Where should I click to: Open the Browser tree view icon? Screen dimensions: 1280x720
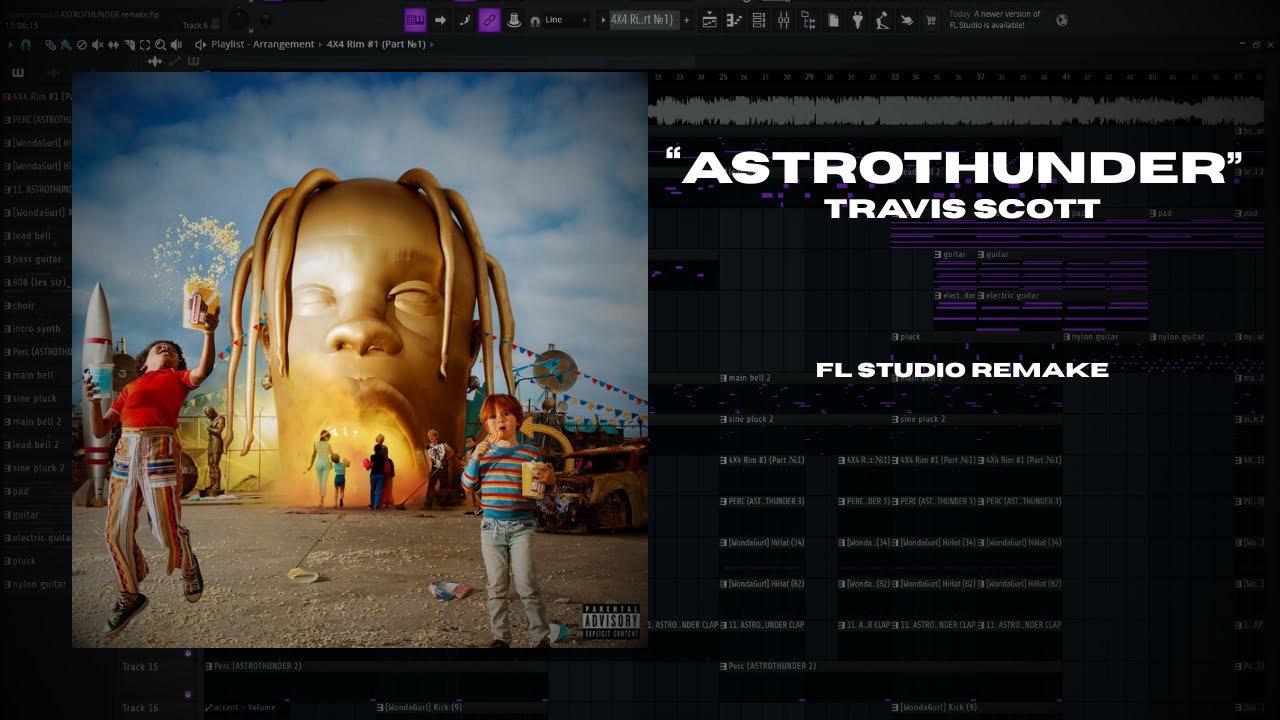click(x=808, y=20)
